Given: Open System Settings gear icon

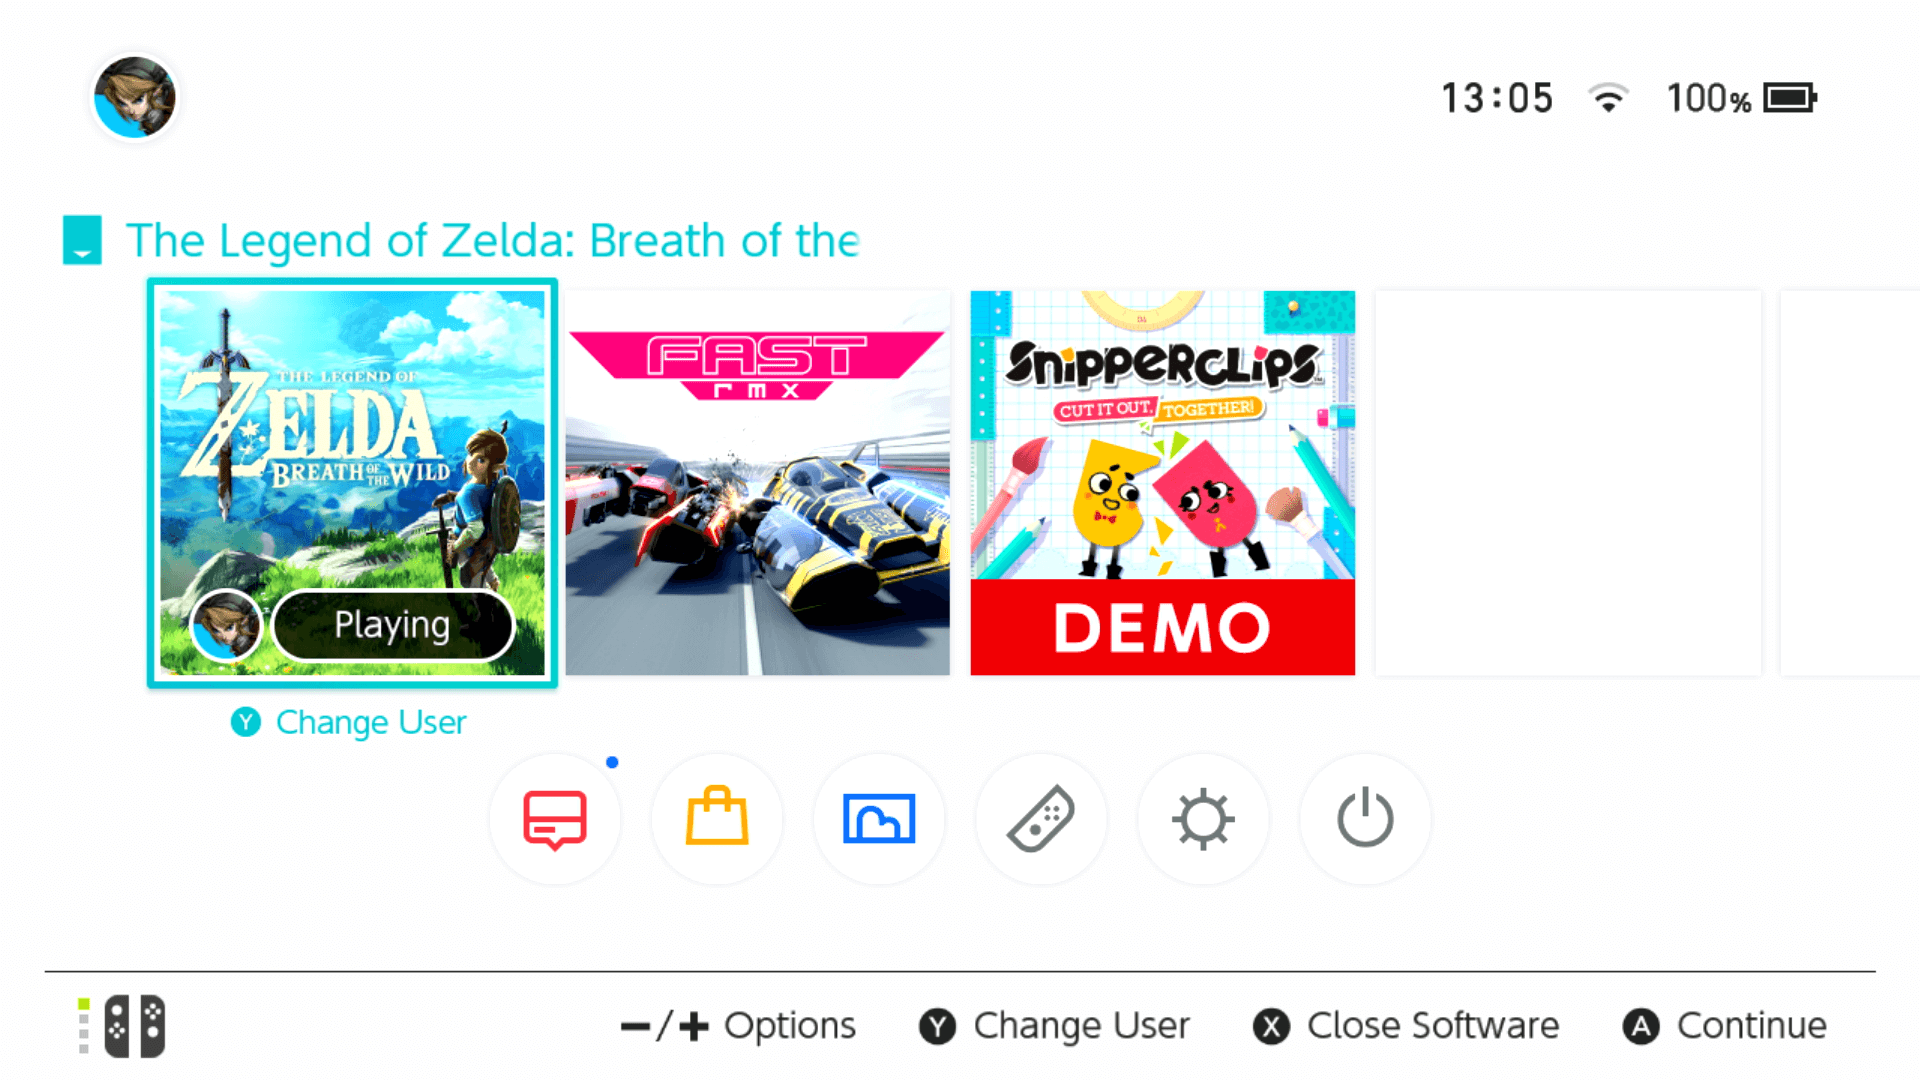Looking at the screenshot, I should pos(1203,819).
